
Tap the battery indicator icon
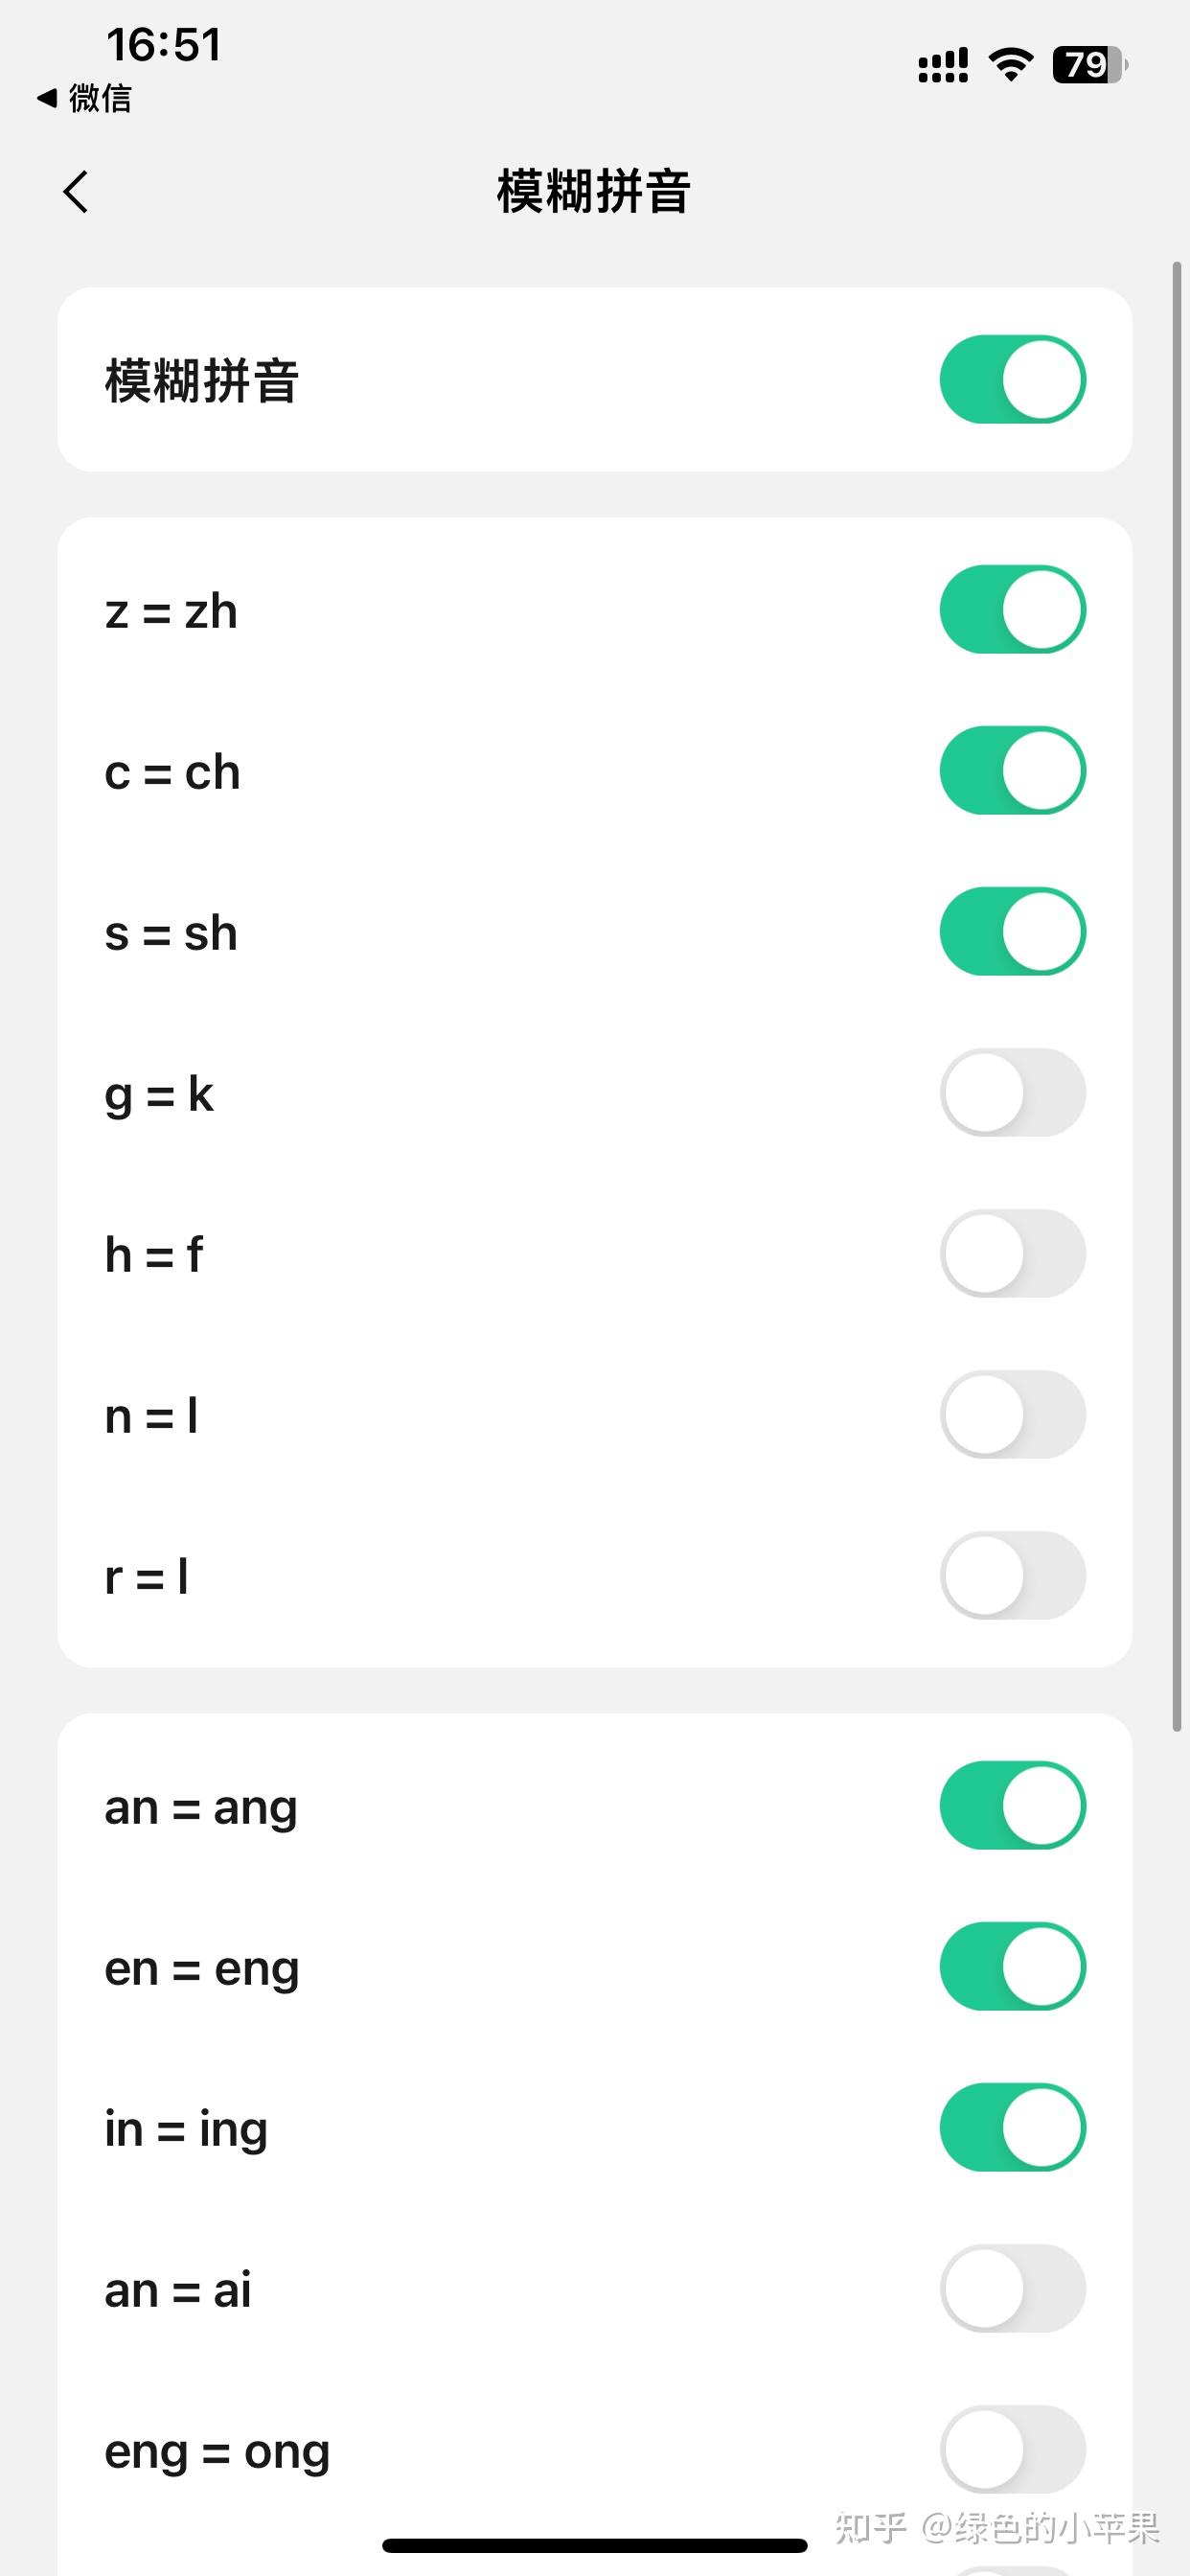[x=1088, y=65]
